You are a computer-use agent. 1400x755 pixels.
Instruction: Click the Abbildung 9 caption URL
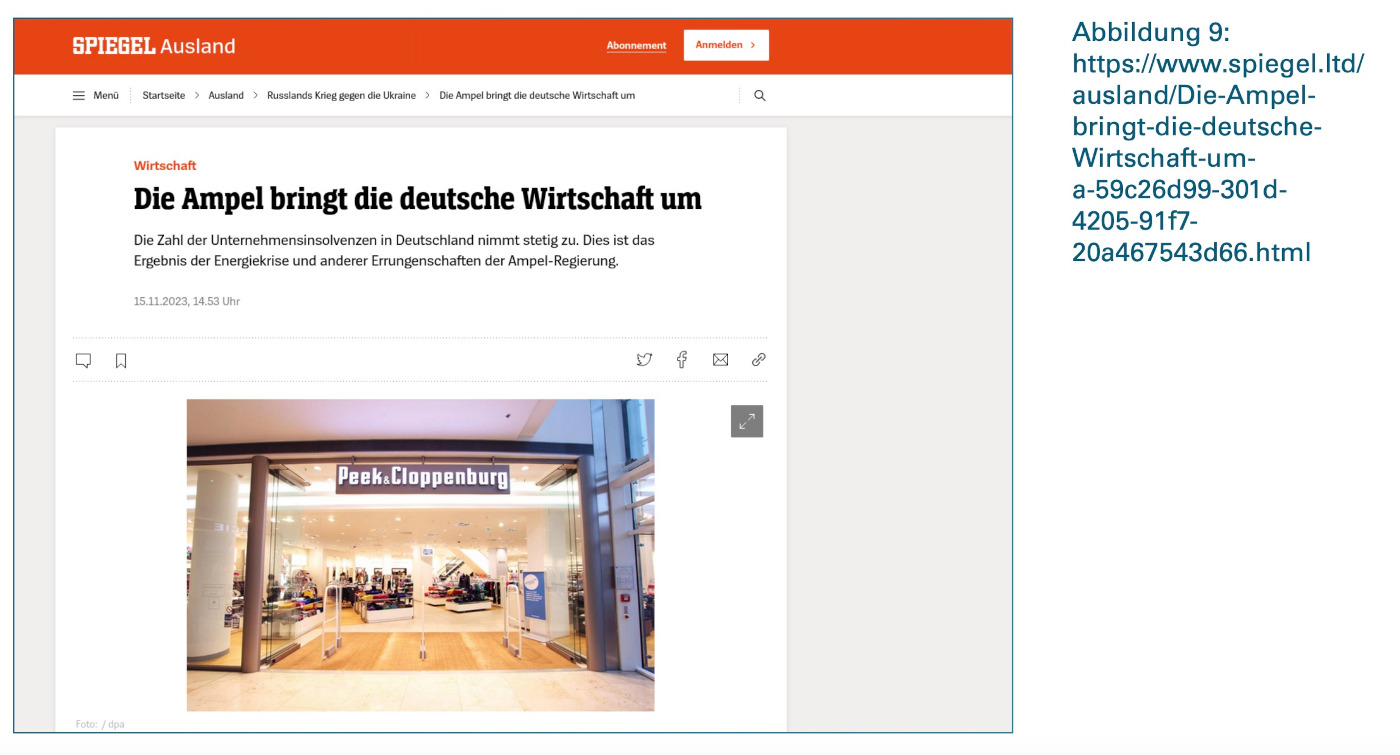pyautogui.click(x=1218, y=158)
